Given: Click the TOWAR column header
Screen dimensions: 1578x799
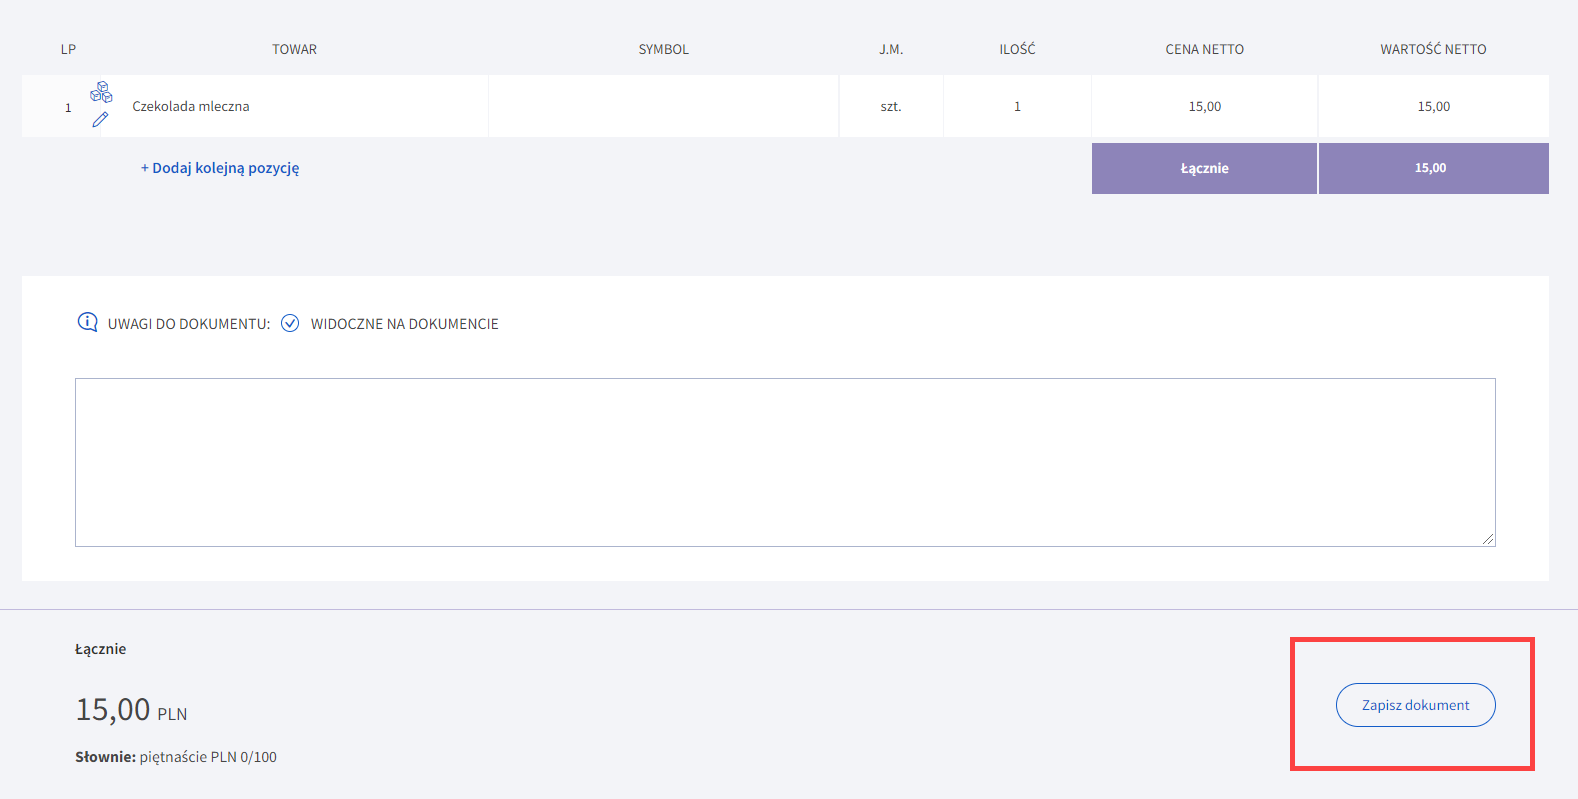Looking at the screenshot, I should pos(294,49).
